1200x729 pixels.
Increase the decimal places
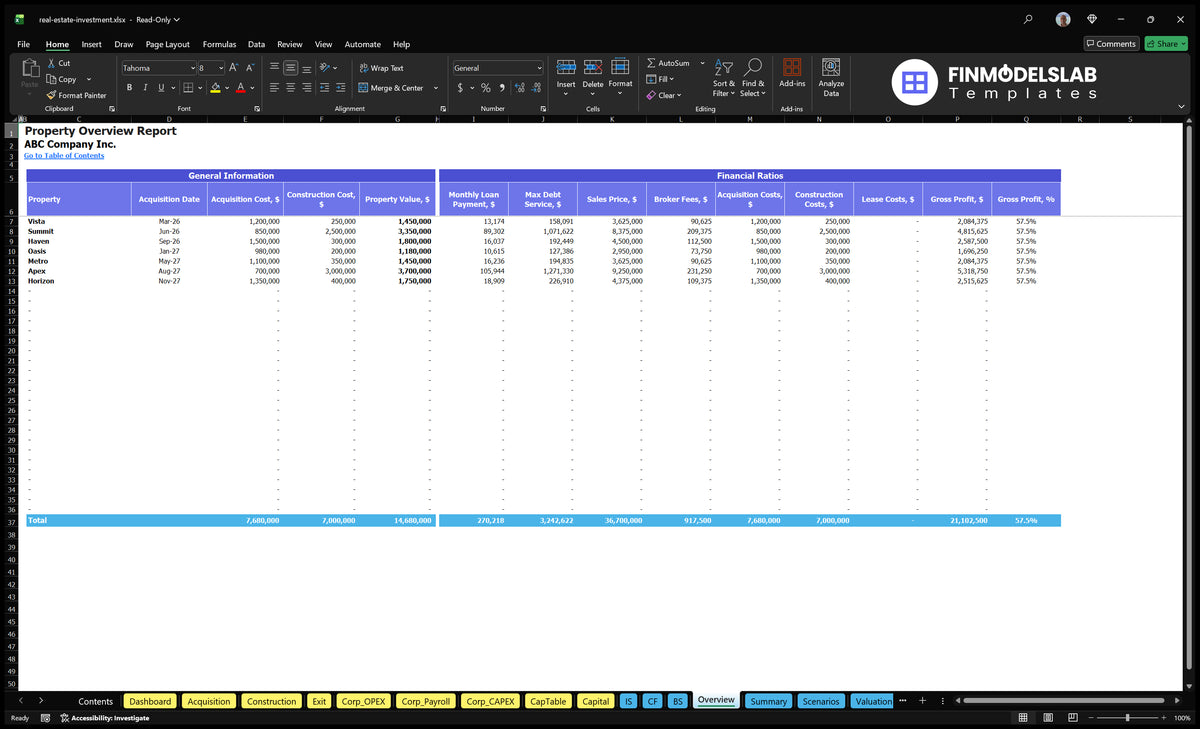[518, 88]
